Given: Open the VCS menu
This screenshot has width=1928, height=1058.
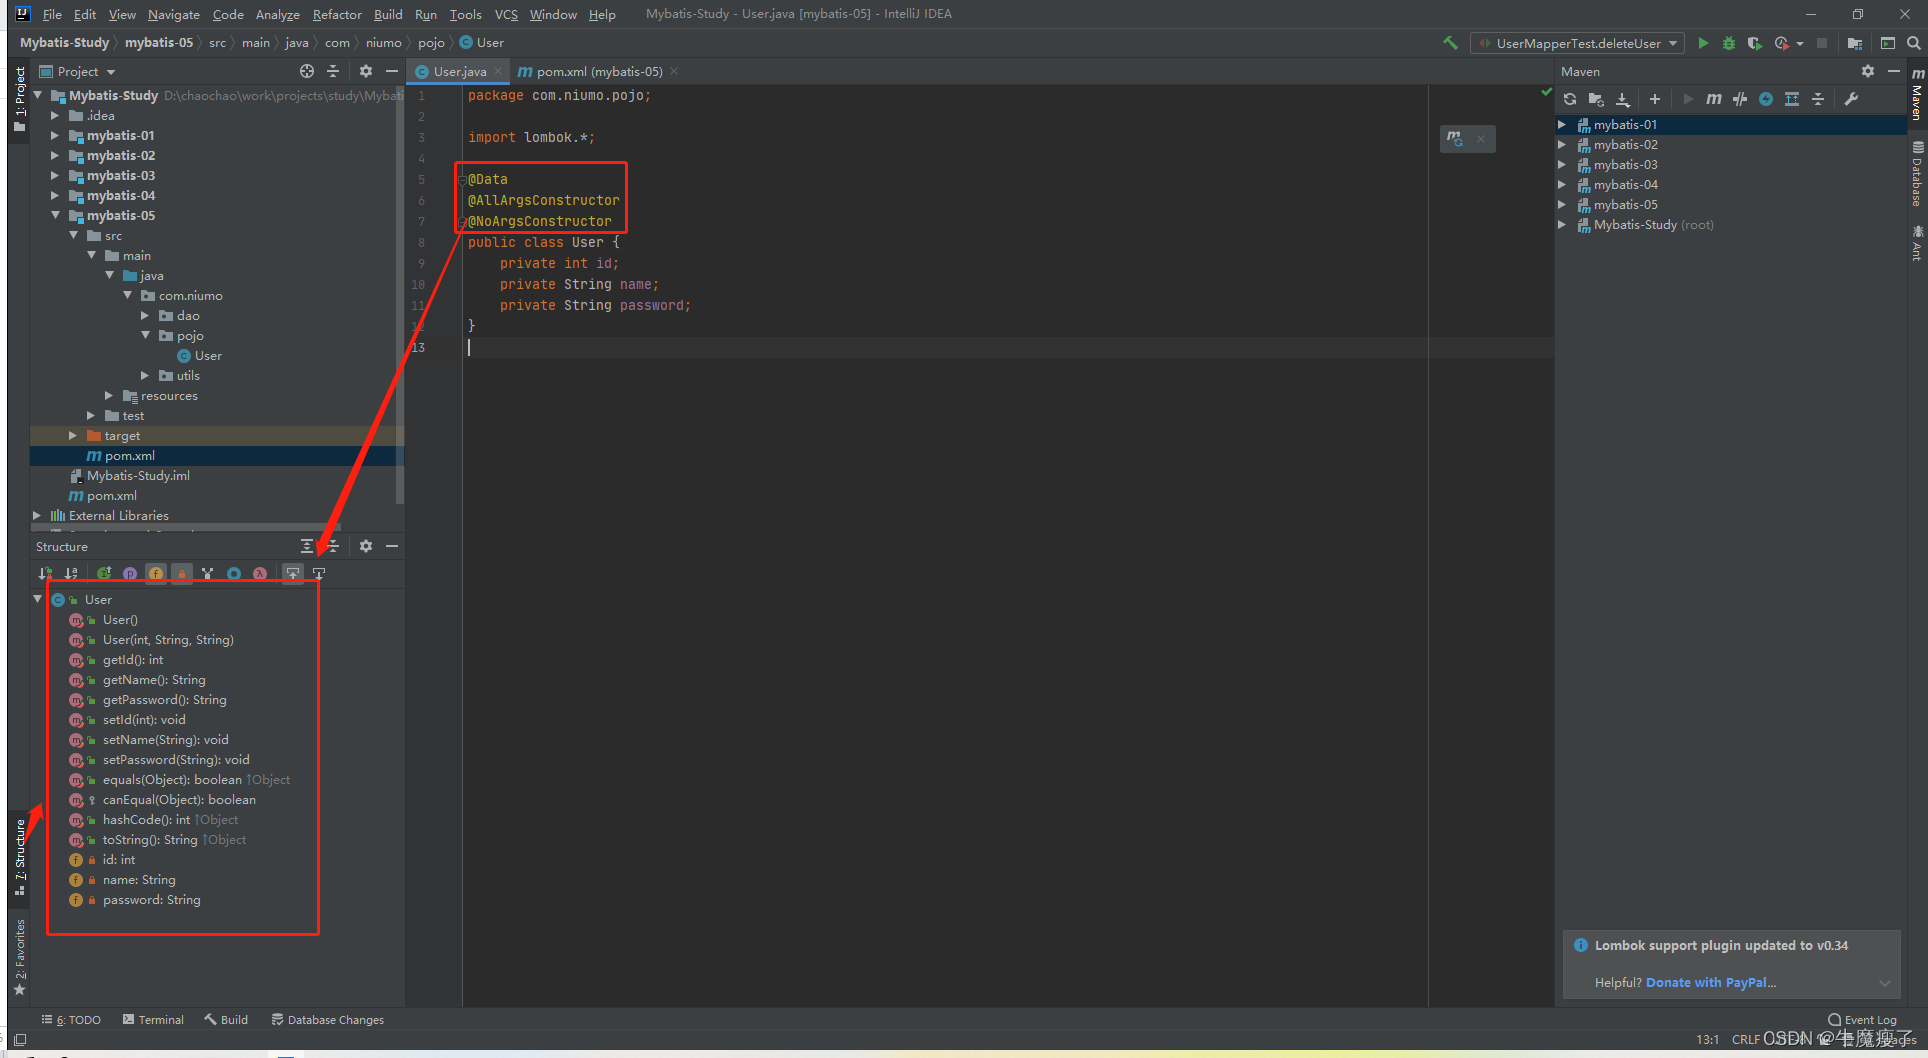Looking at the screenshot, I should [x=506, y=14].
